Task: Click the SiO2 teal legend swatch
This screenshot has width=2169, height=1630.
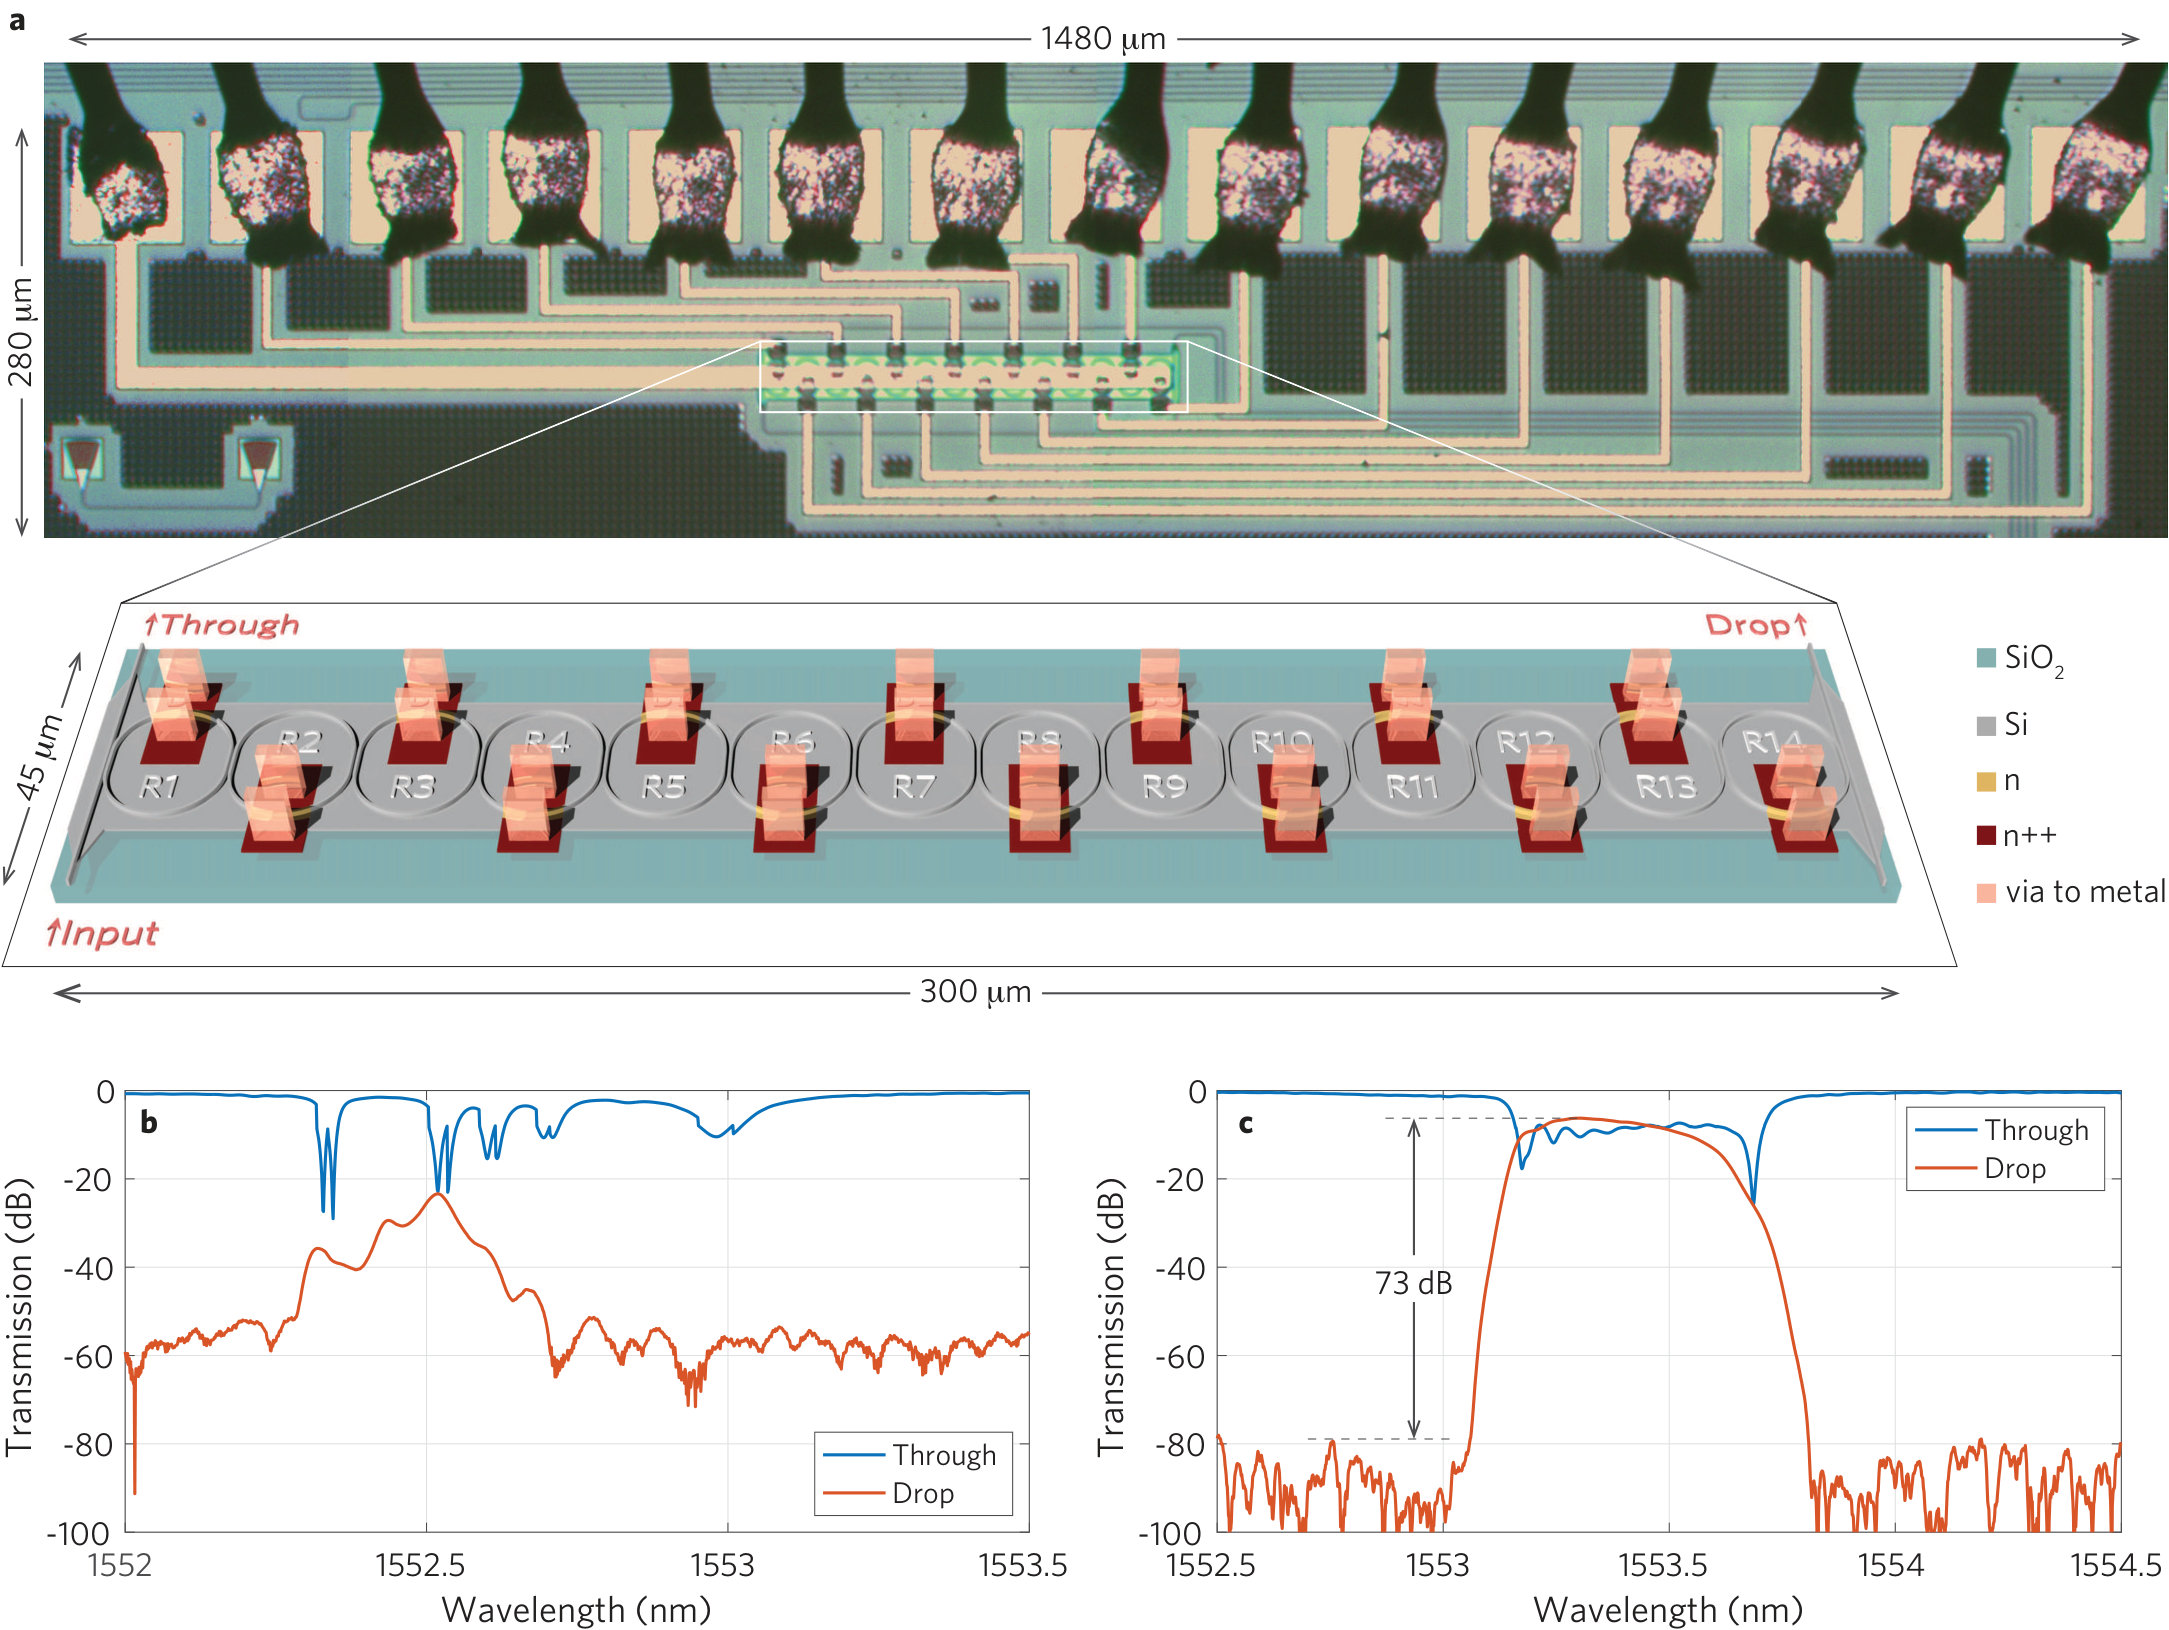Action: tap(1986, 657)
